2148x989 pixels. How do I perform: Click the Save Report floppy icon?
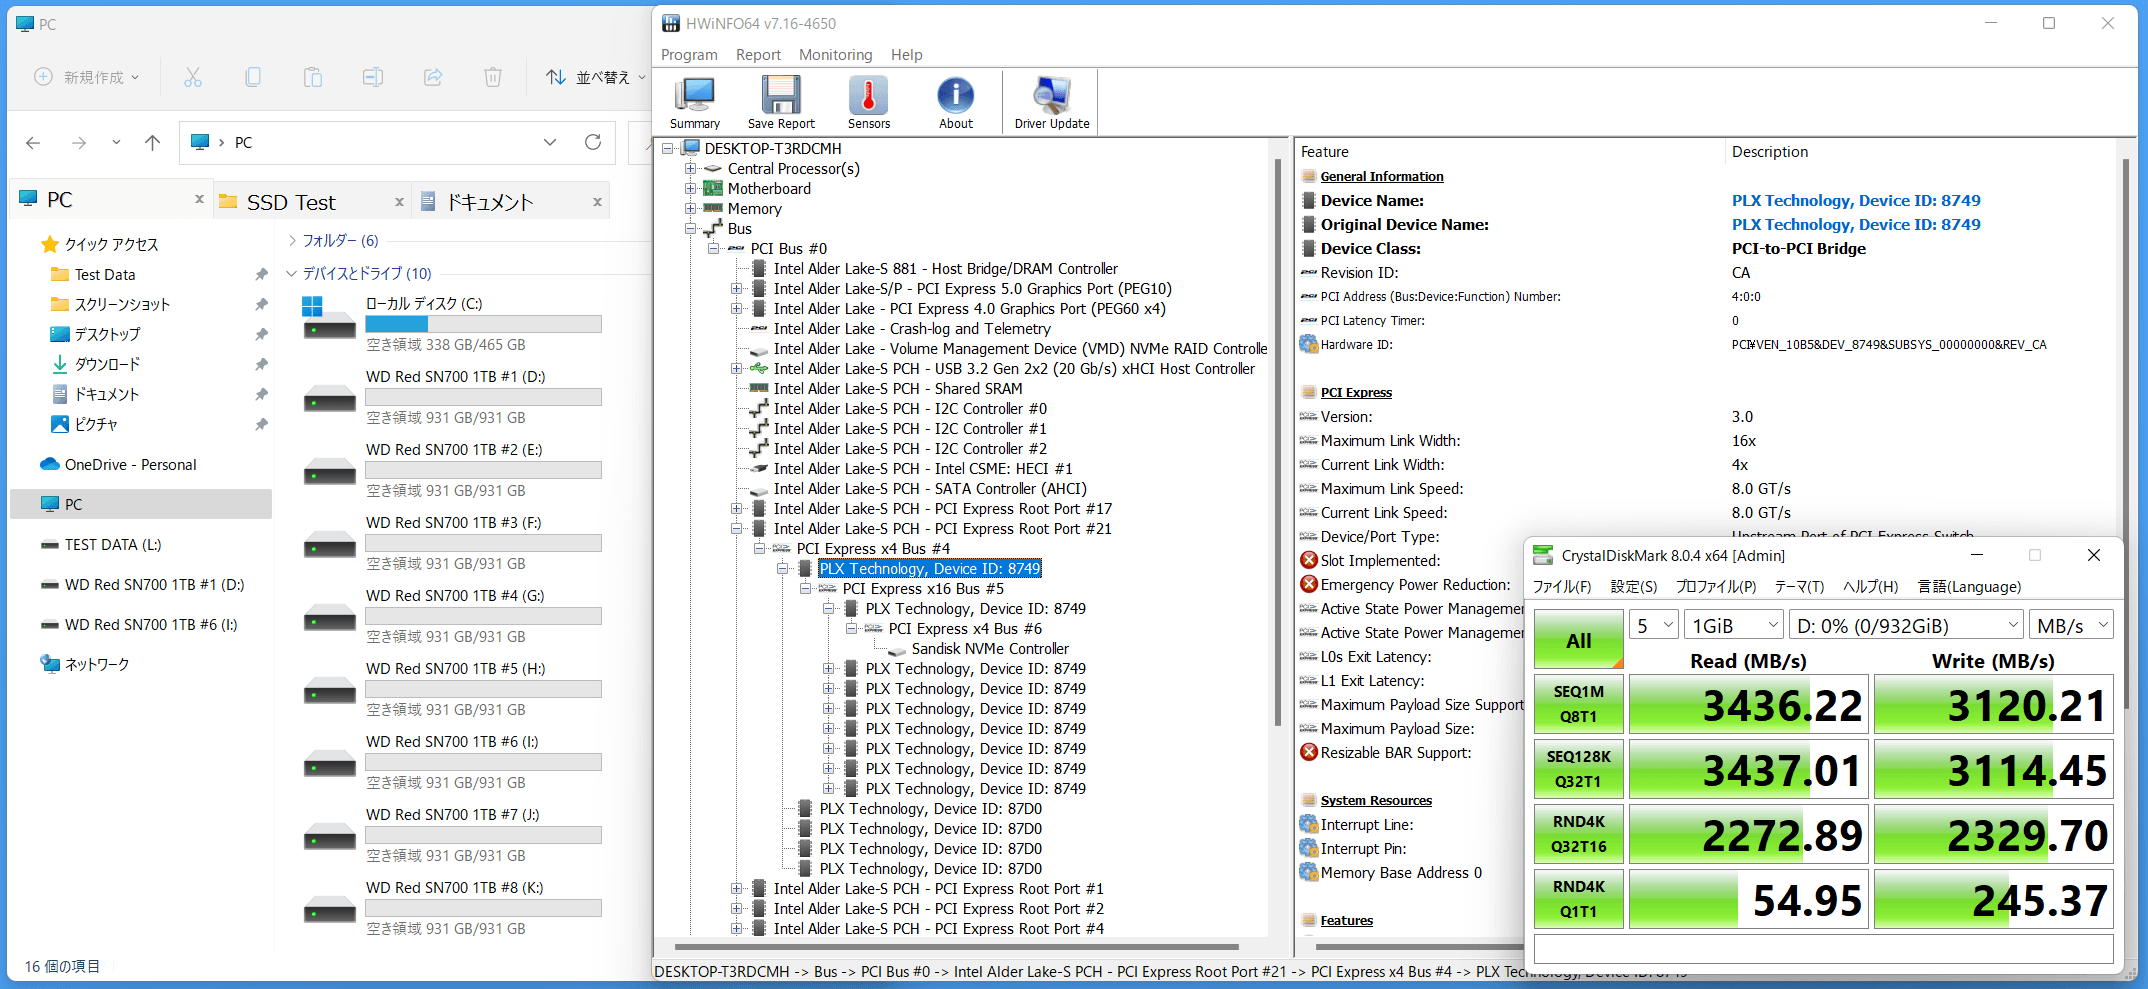tap(781, 103)
